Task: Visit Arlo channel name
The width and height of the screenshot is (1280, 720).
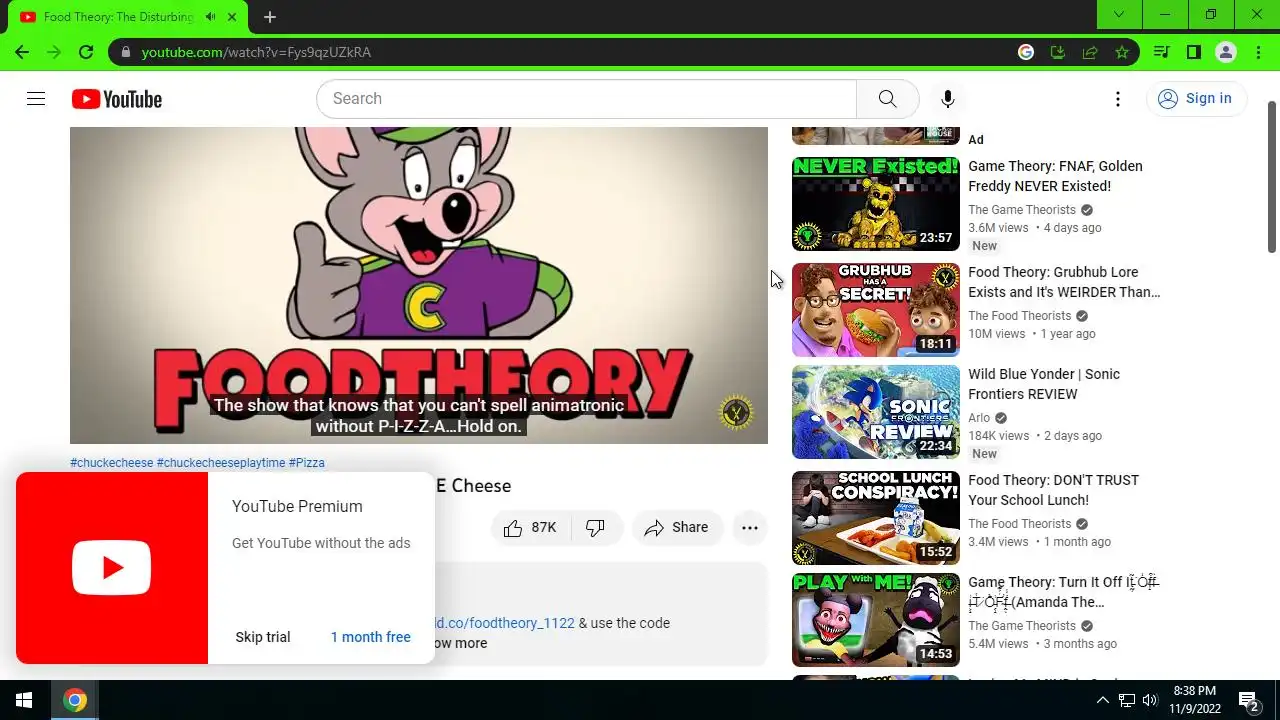Action: [979, 418]
